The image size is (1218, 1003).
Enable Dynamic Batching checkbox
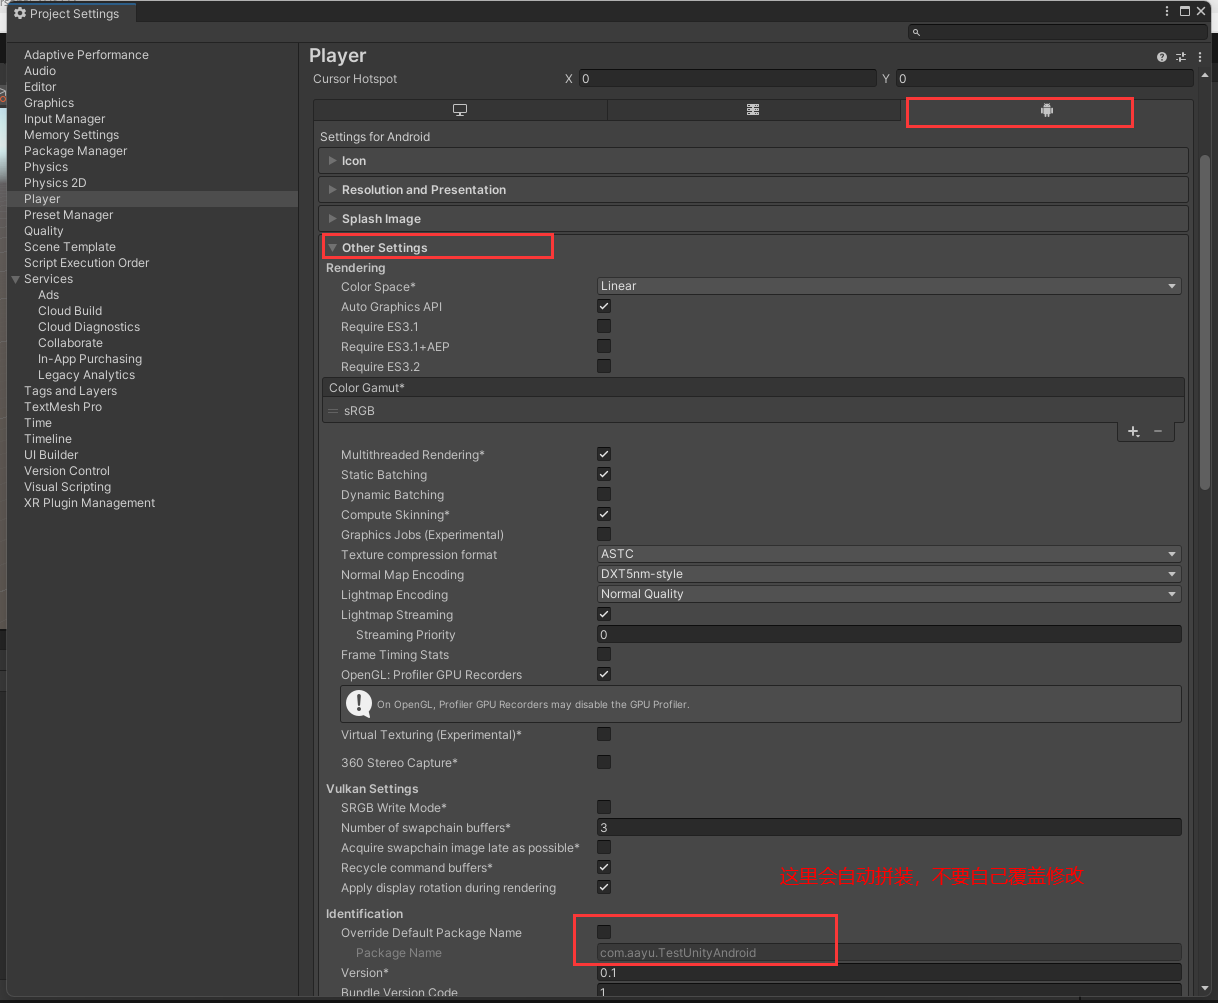click(604, 495)
